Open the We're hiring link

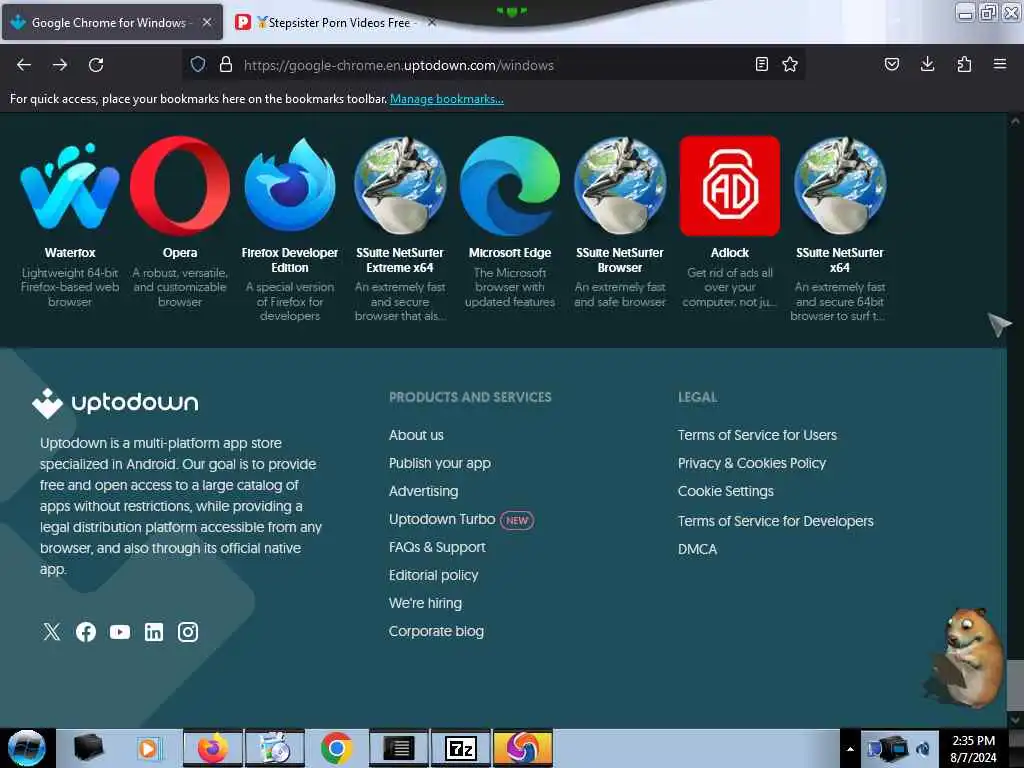pos(425,603)
